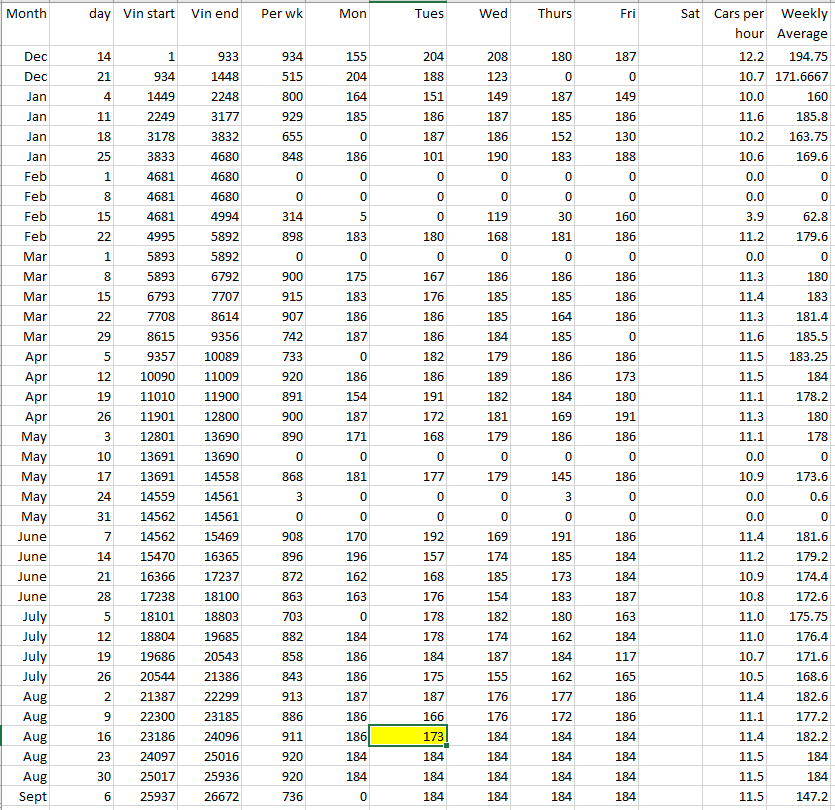The height and width of the screenshot is (810, 835).
Task: Select the Vin start cell 25937
Action: pos(148,796)
